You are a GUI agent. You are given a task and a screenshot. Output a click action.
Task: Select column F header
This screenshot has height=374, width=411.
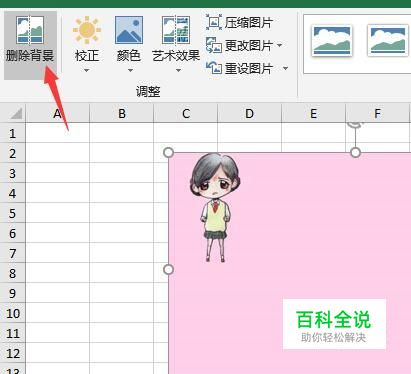[378, 113]
